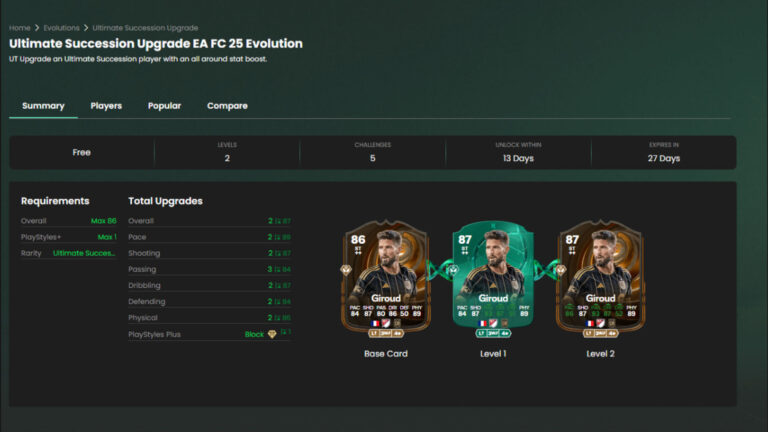Select the Giroud Base Card thumbnail

pos(385,278)
